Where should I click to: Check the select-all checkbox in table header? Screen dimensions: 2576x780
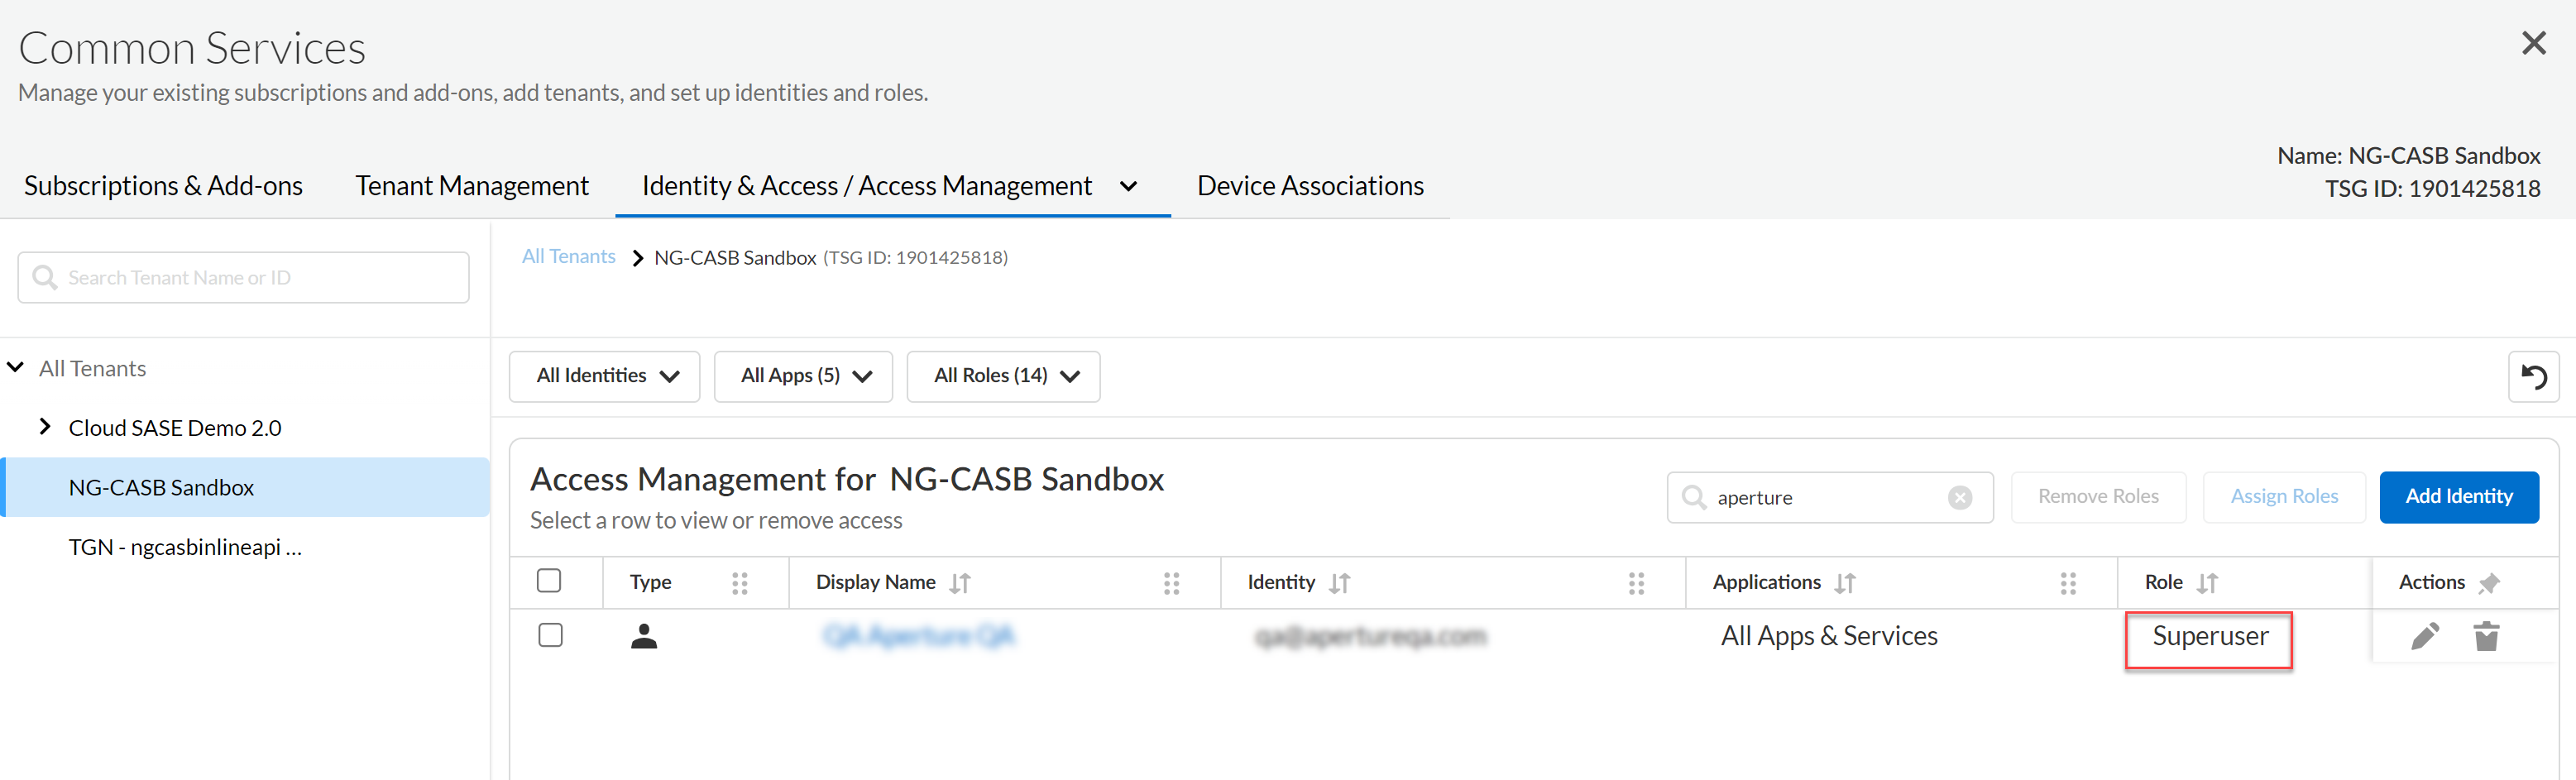(x=549, y=581)
